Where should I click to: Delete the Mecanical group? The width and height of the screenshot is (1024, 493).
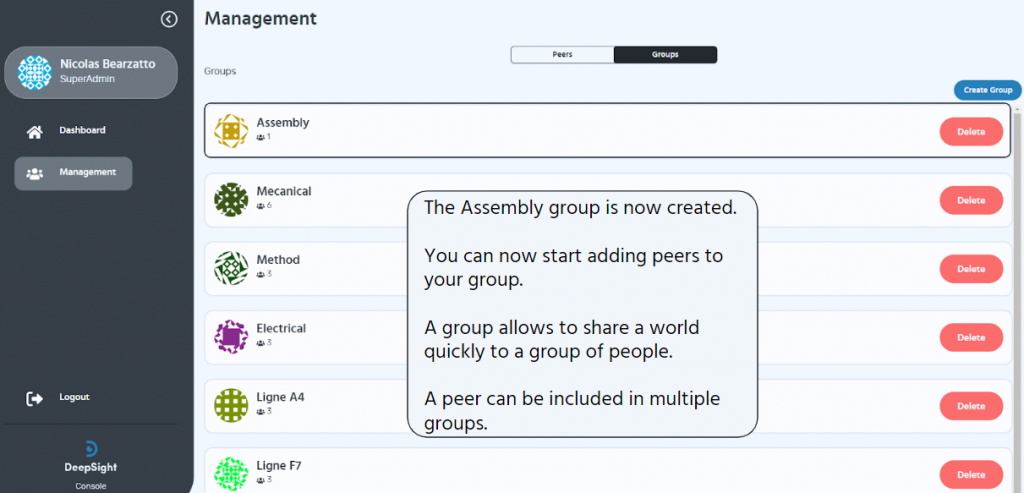pos(971,200)
